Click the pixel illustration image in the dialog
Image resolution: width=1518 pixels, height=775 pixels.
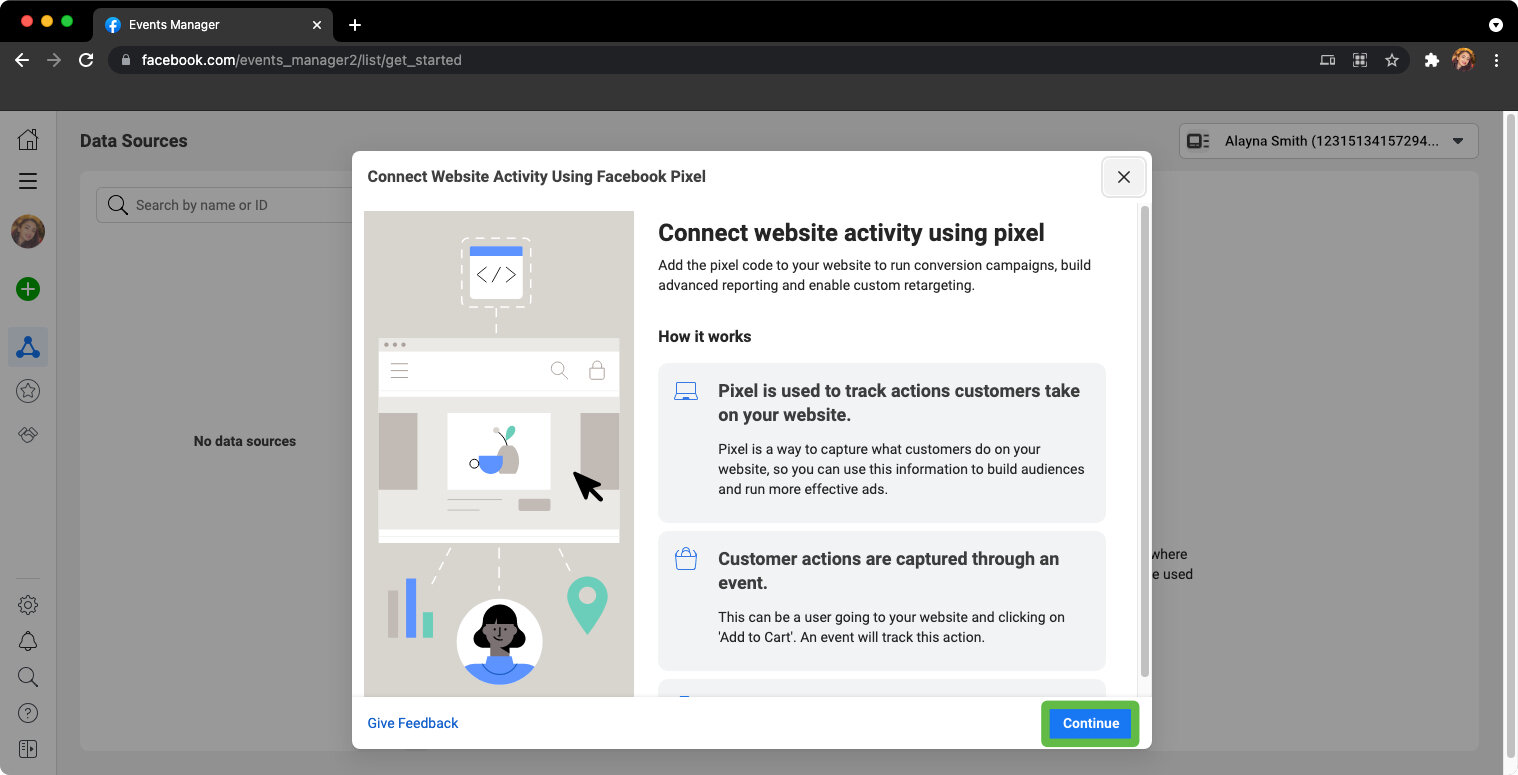coord(499,453)
